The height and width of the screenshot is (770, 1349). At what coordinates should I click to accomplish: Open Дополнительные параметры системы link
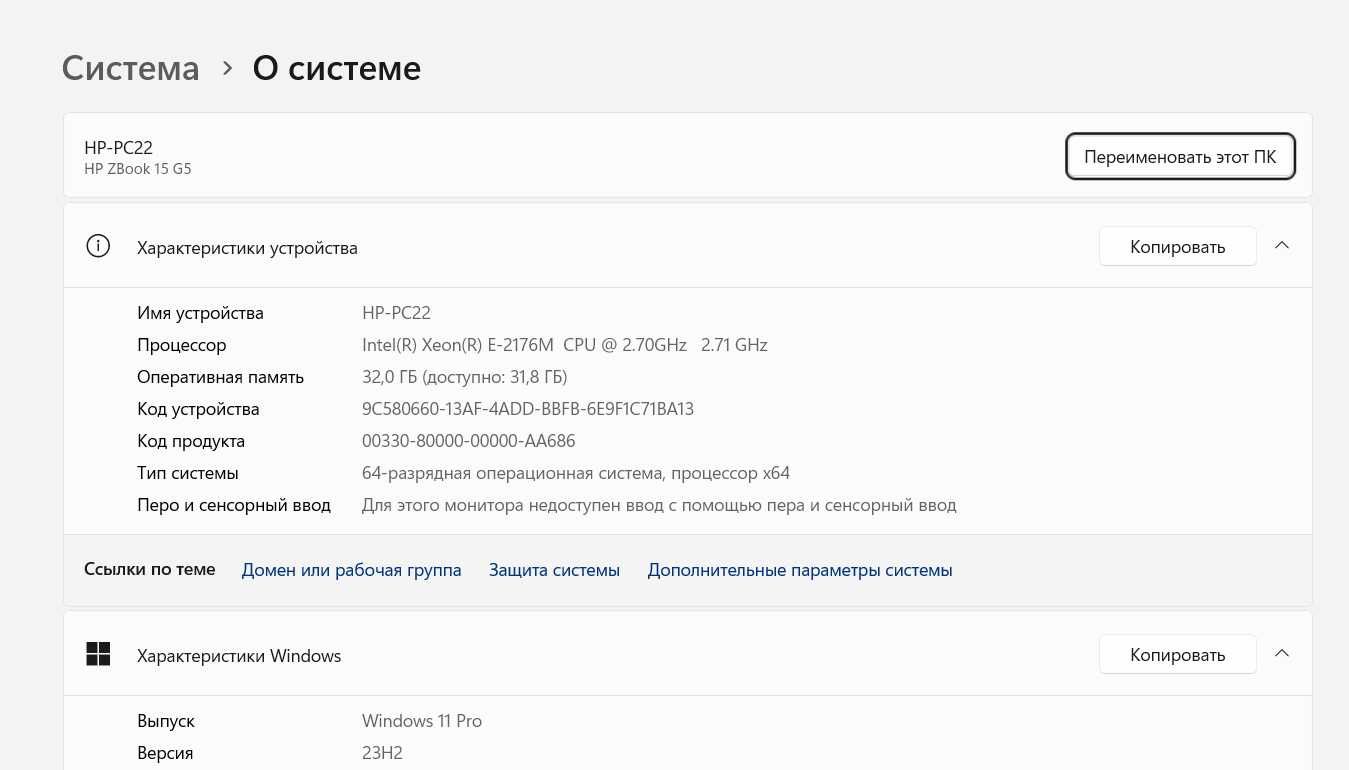[800, 570]
